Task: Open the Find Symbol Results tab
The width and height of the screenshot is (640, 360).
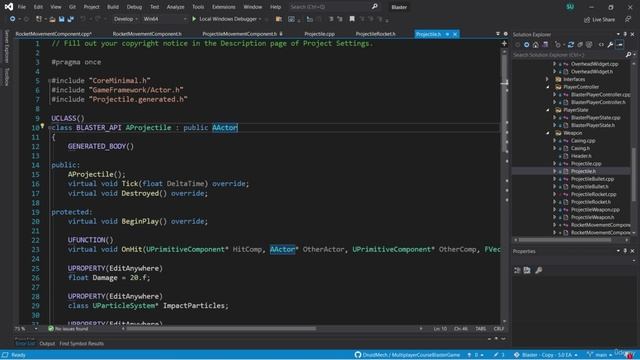Action: [81, 344]
